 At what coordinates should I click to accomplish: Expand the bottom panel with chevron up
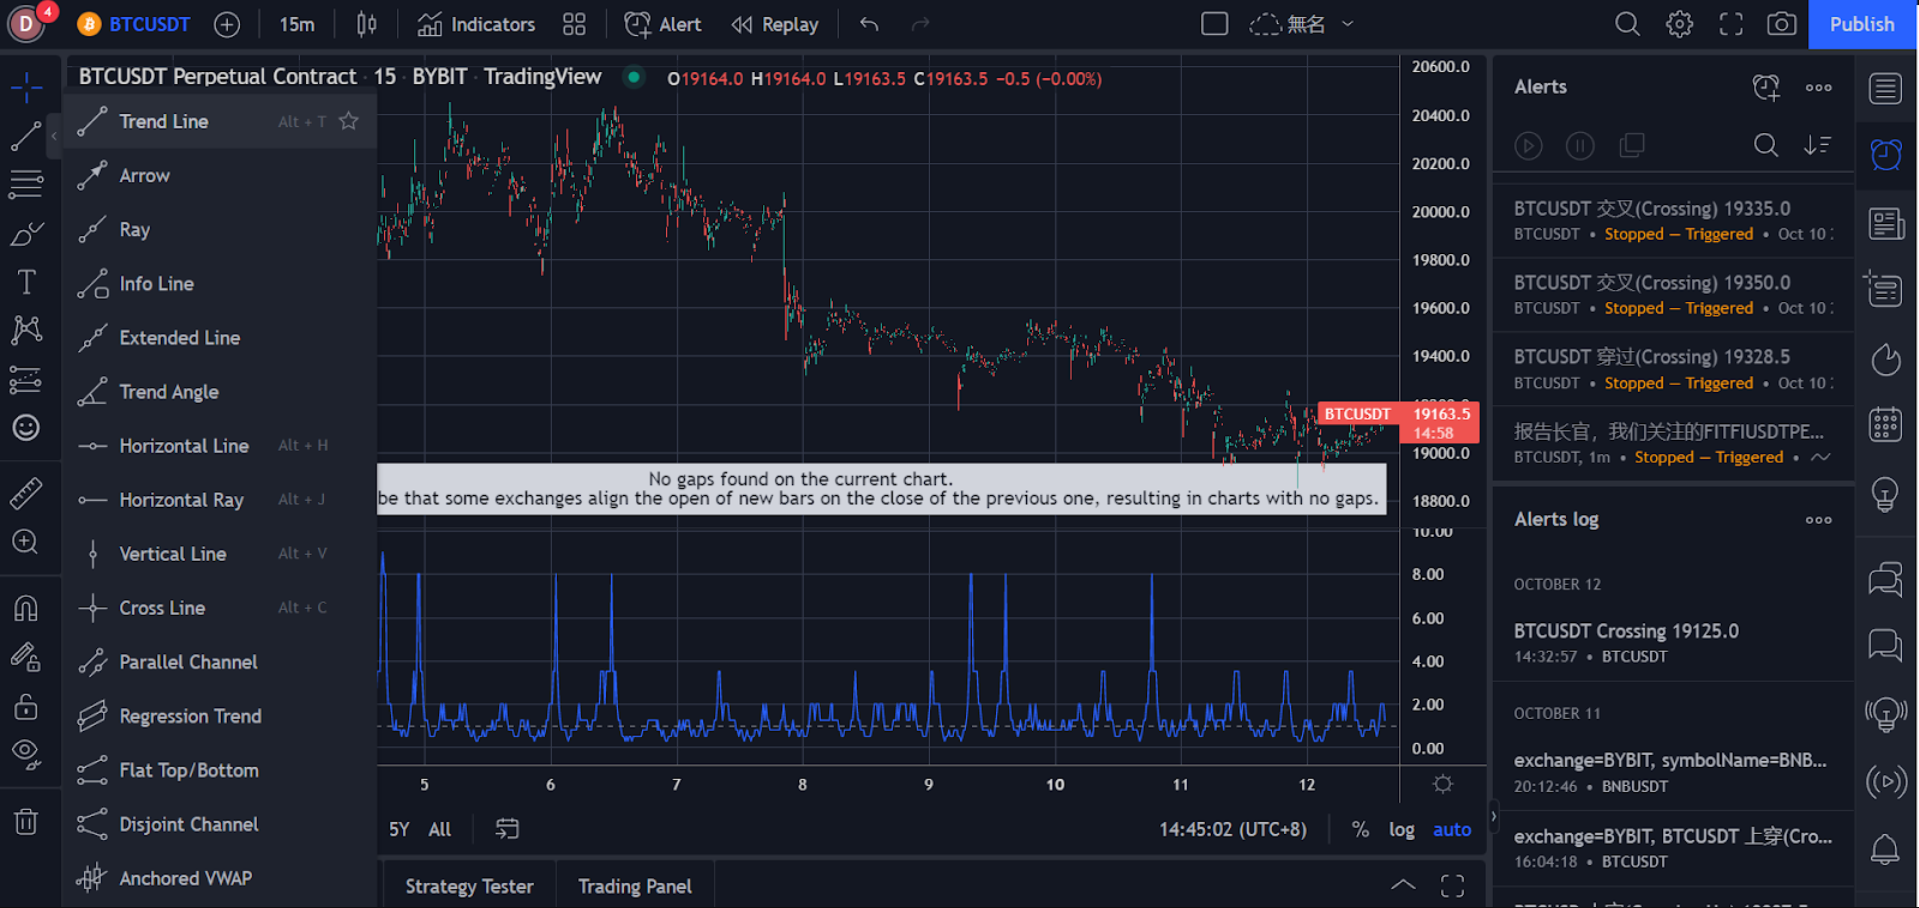click(1403, 885)
